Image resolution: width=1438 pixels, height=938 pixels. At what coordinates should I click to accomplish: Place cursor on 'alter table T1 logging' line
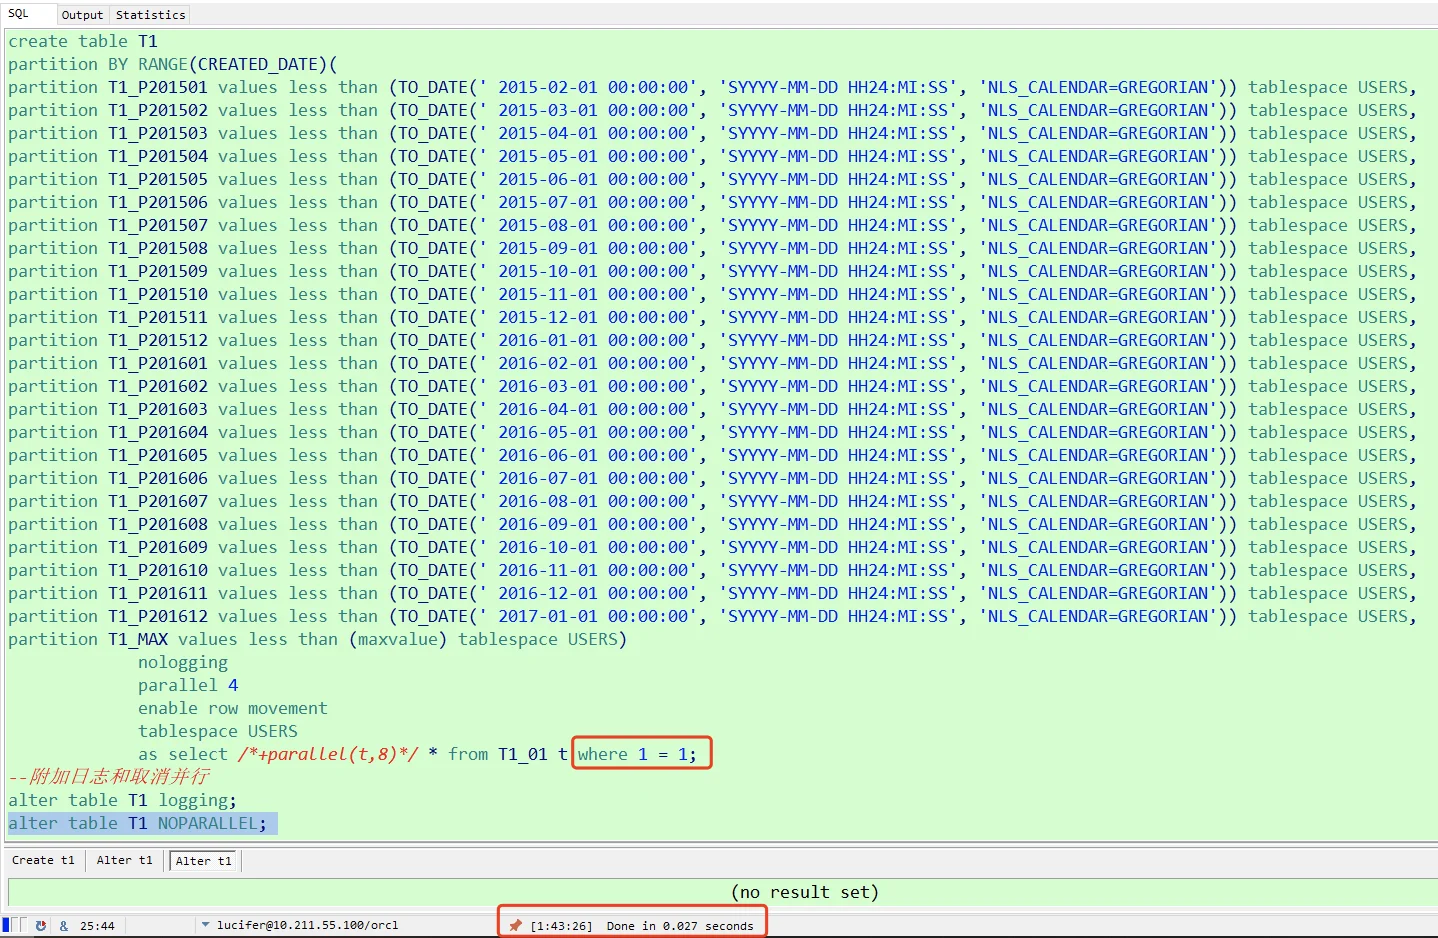tap(123, 800)
